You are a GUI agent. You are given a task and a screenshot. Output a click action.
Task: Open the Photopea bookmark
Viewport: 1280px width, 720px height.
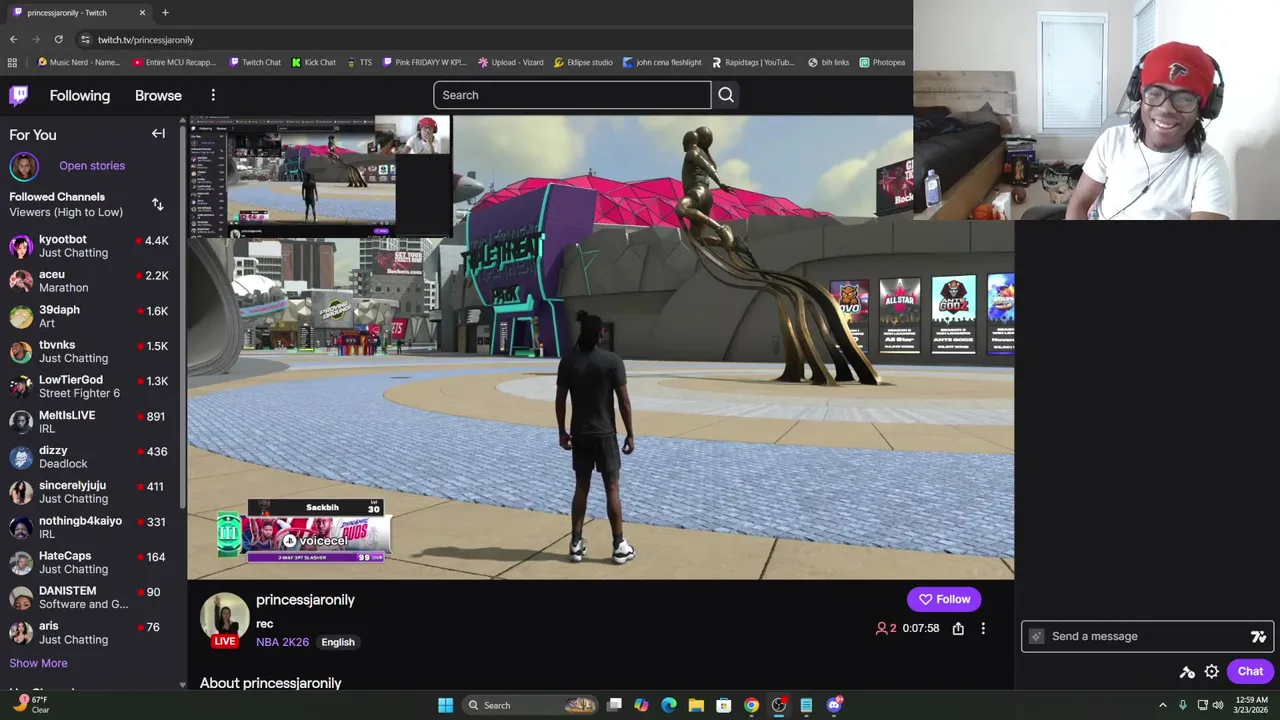(882, 62)
